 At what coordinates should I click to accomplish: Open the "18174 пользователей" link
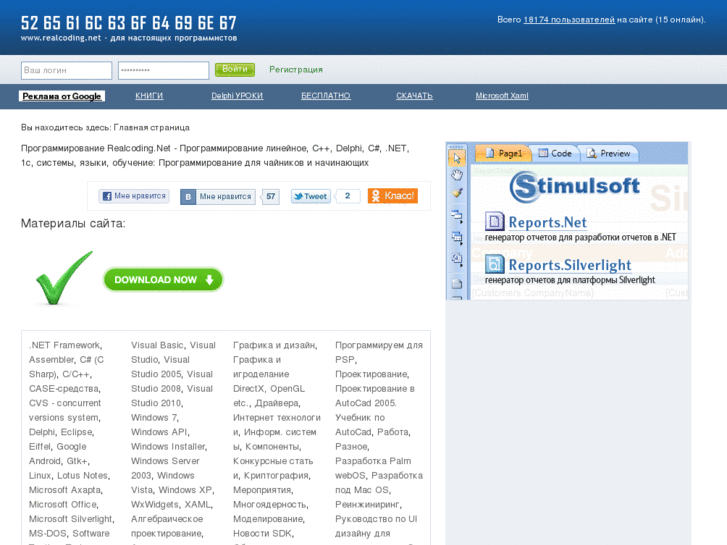pos(569,19)
